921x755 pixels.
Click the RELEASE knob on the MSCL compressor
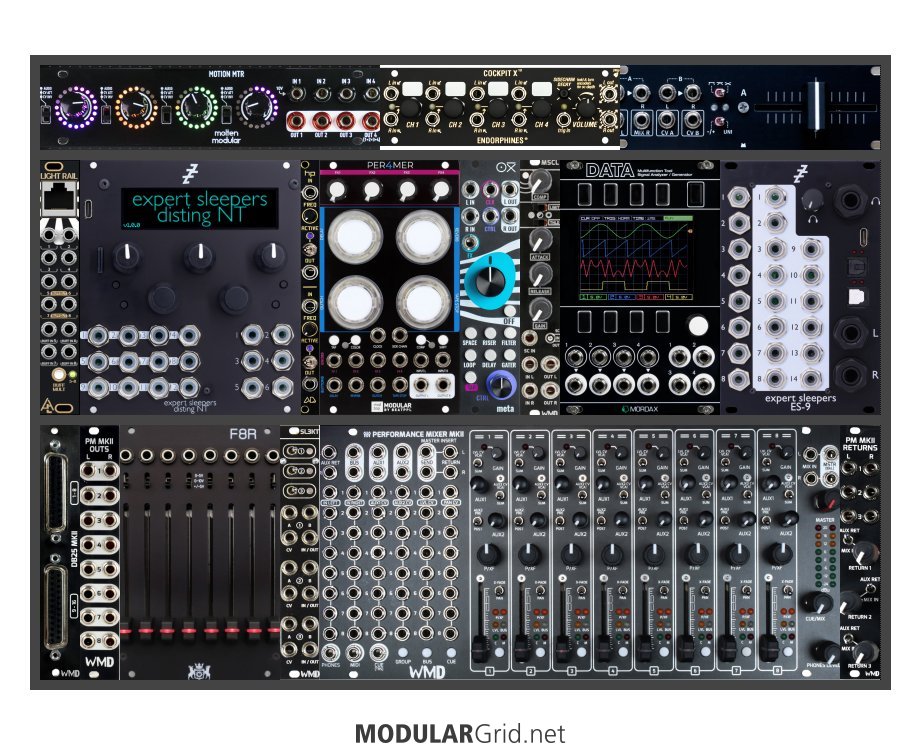540,274
